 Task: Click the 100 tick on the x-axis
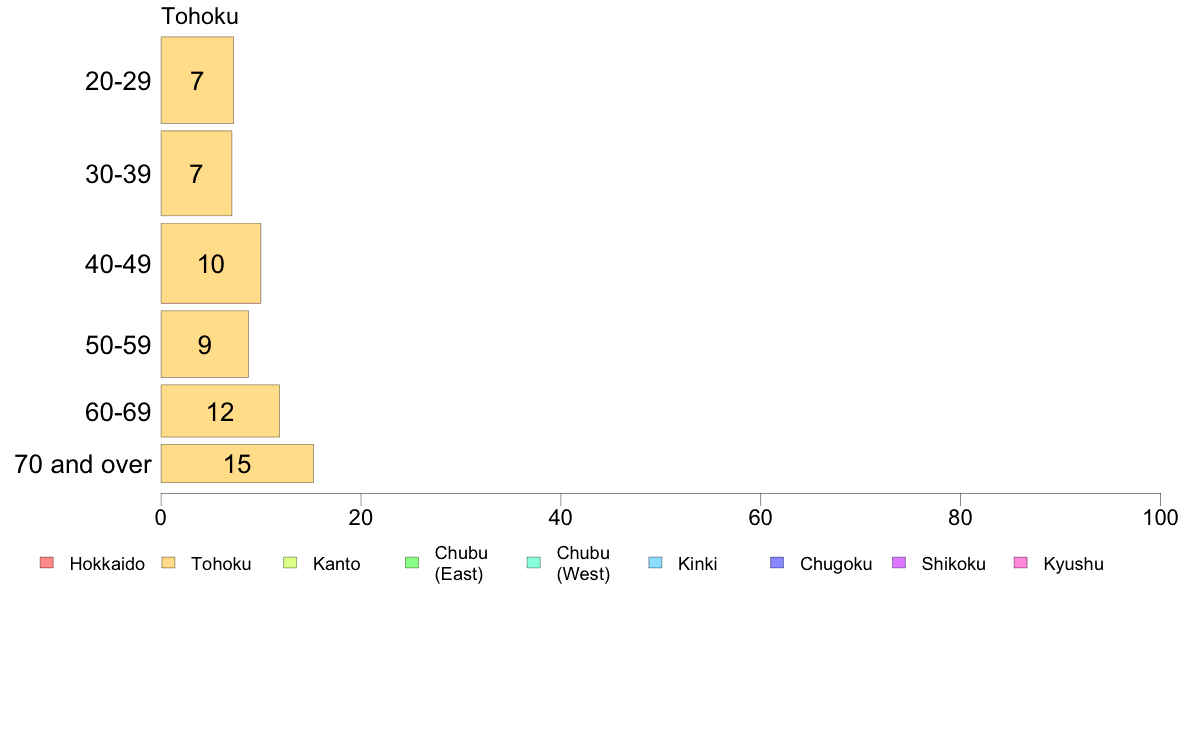(1160, 518)
